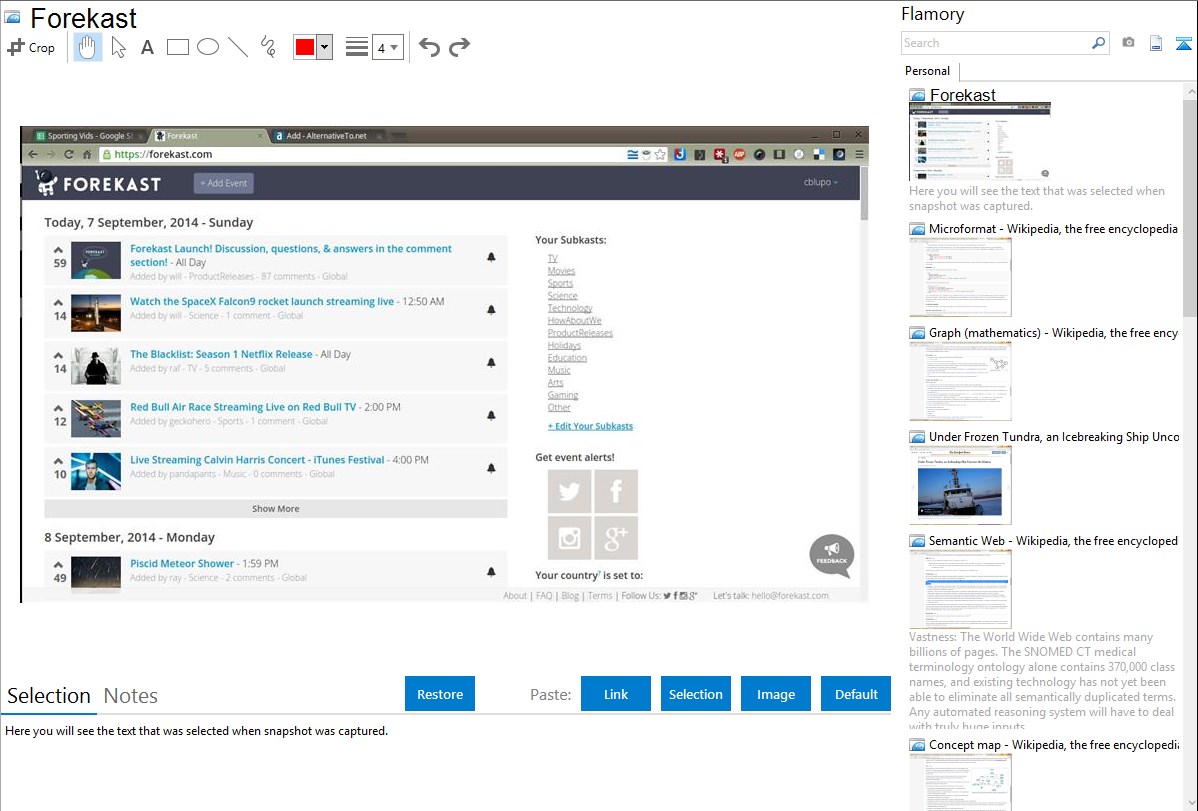The width and height of the screenshot is (1198, 811).
Task: Undo the last annotation
Action: (429, 47)
